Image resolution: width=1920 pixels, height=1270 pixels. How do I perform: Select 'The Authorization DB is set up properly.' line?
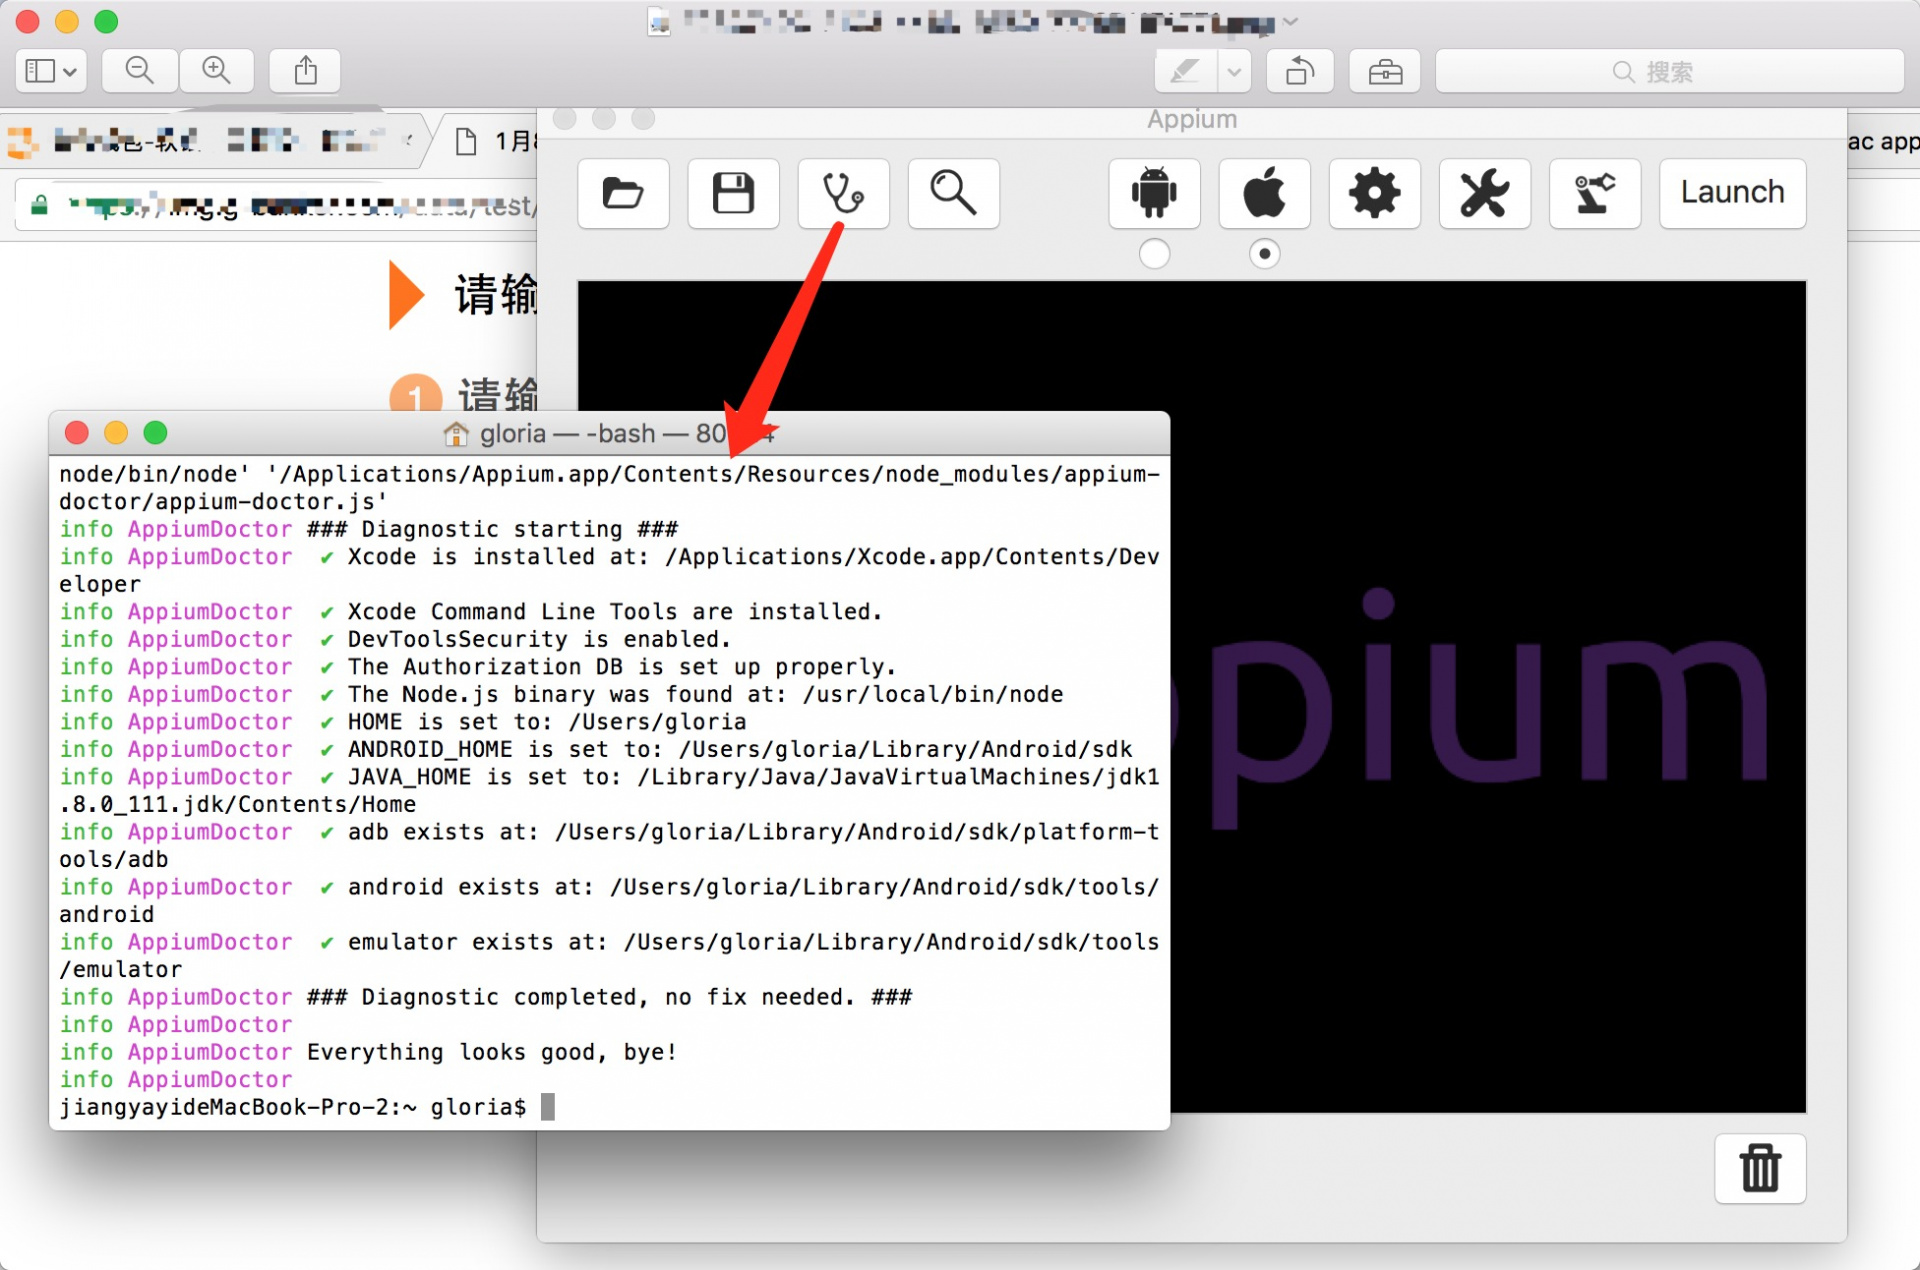tap(621, 667)
